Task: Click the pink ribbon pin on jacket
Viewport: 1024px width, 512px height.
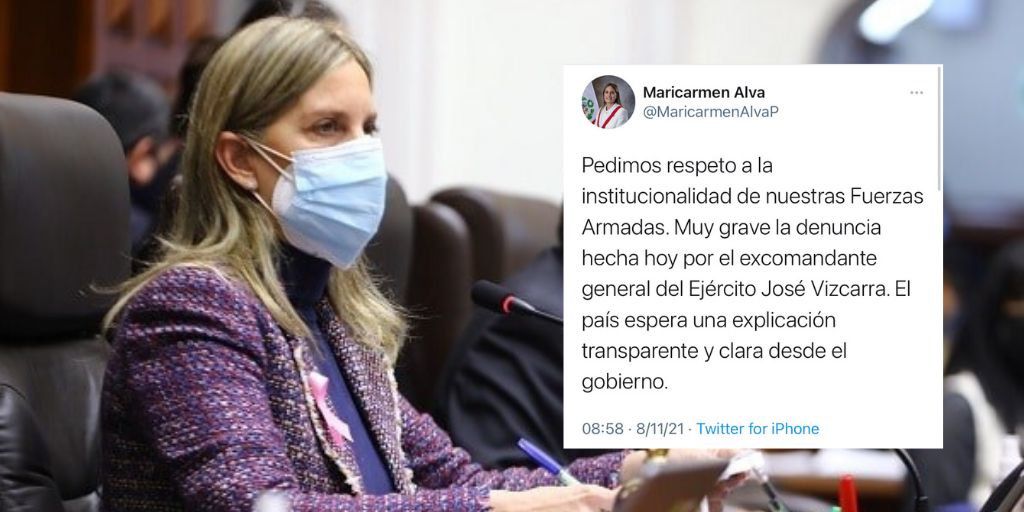Action: 327,406
